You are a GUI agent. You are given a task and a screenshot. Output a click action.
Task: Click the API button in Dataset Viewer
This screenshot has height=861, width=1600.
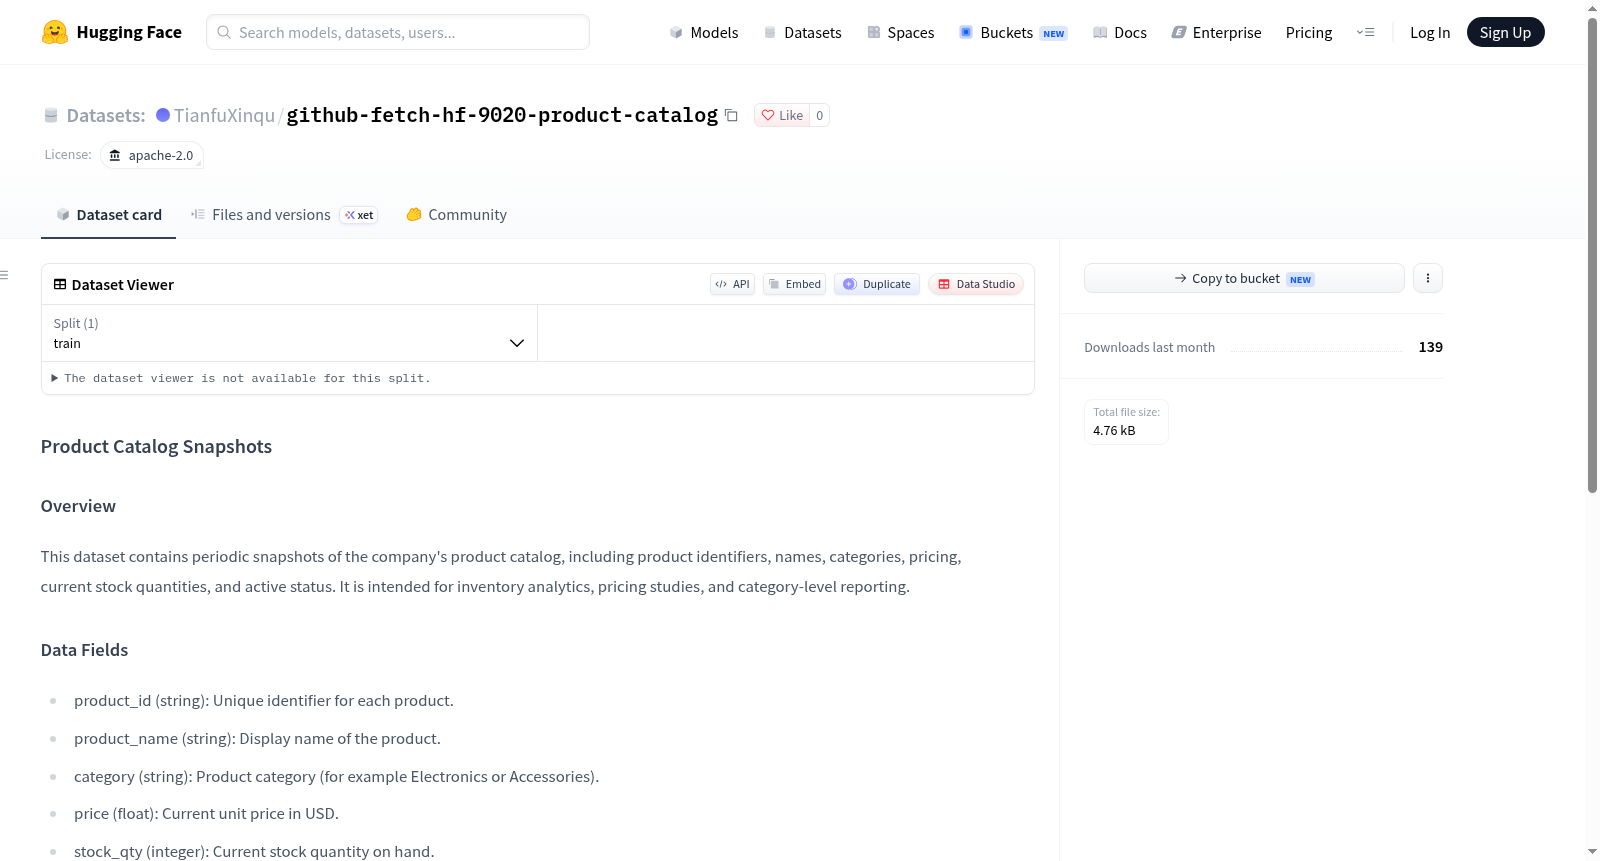click(732, 284)
